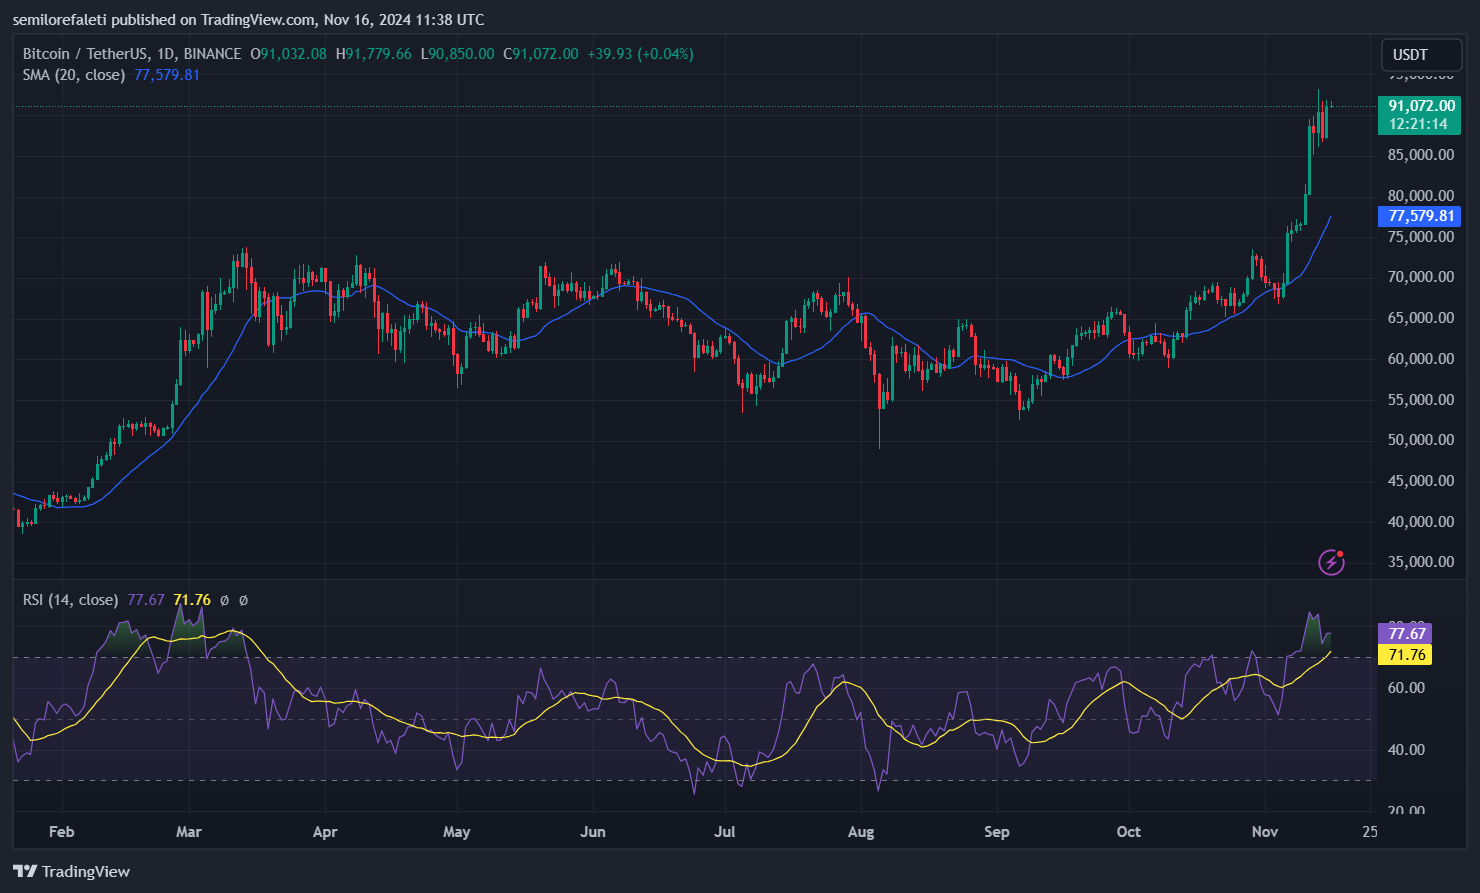The width and height of the screenshot is (1480, 893).
Task: Click the +39.93 (+0.04%) change value
Action: click(x=640, y=54)
